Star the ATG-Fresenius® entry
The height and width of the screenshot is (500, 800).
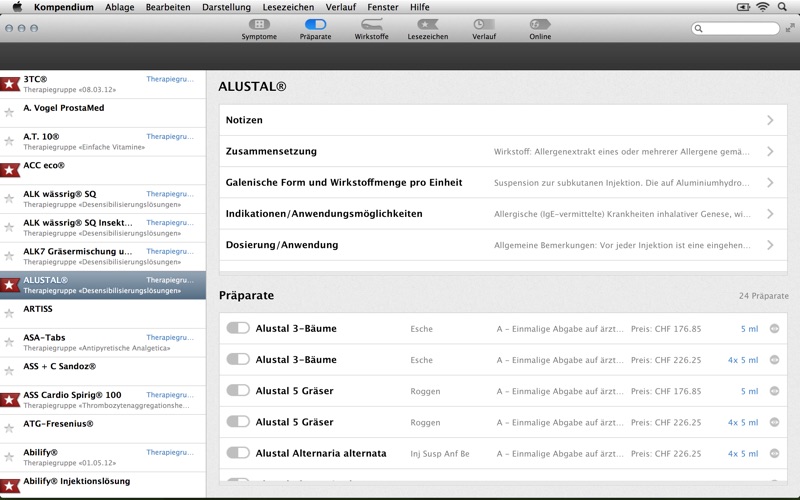pyautogui.click(x=9, y=428)
